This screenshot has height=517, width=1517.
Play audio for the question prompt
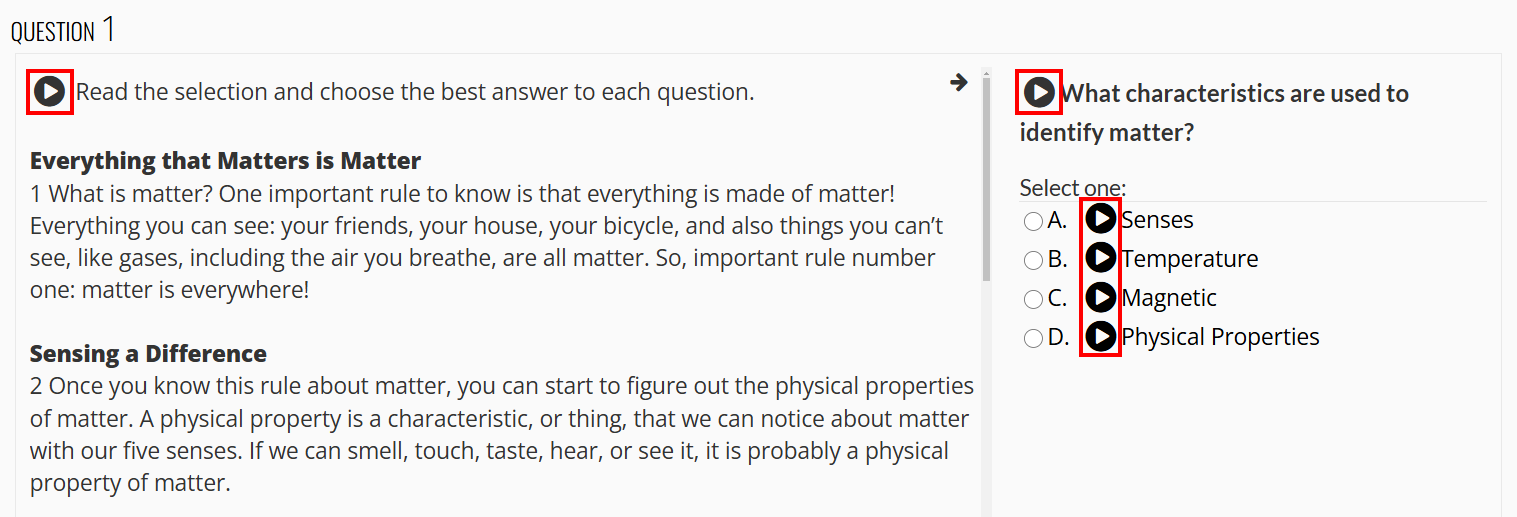point(1039,93)
